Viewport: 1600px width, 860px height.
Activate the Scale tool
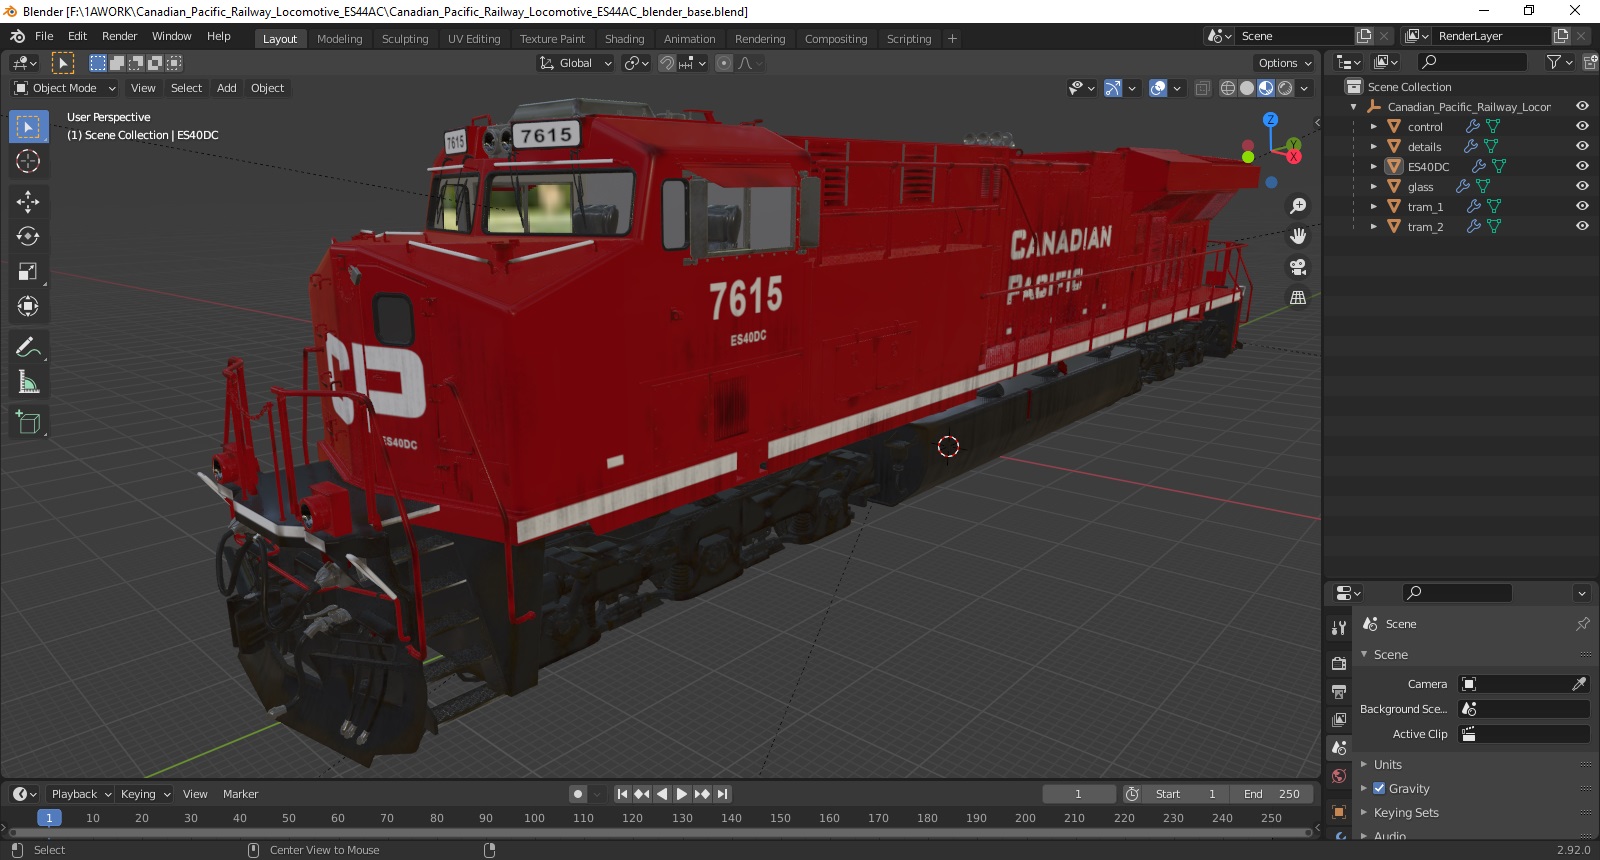pos(28,271)
